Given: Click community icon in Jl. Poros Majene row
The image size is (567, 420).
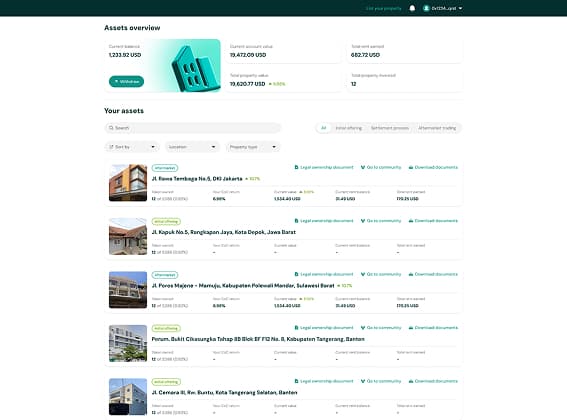Looking at the screenshot, I should [x=363, y=274].
